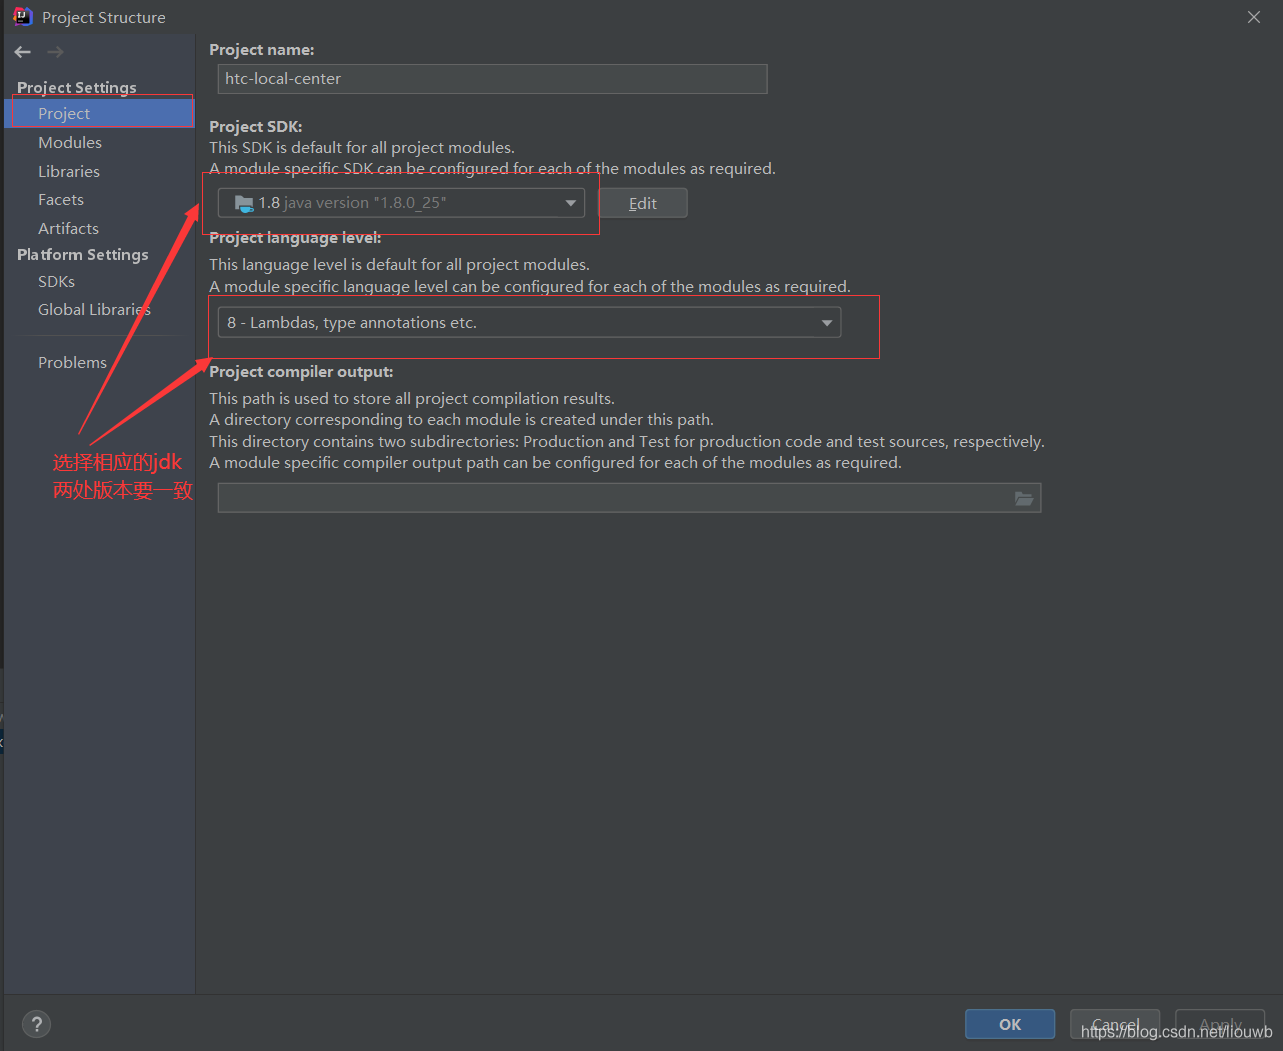Click text 'This path is used to store all project compilation results.'
The image size is (1283, 1051).
(x=412, y=399)
